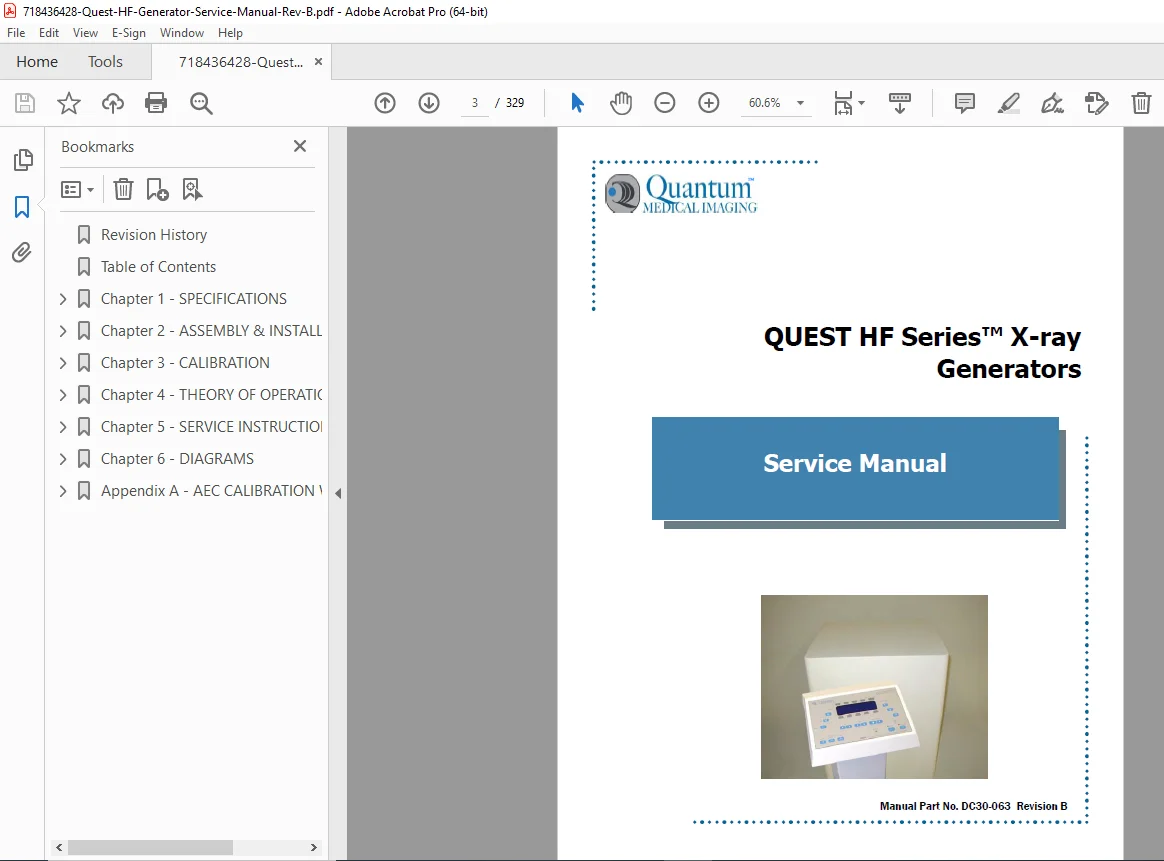Open the Page Thumbnails panel
The height and width of the screenshot is (861, 1164).
(23, 160)
